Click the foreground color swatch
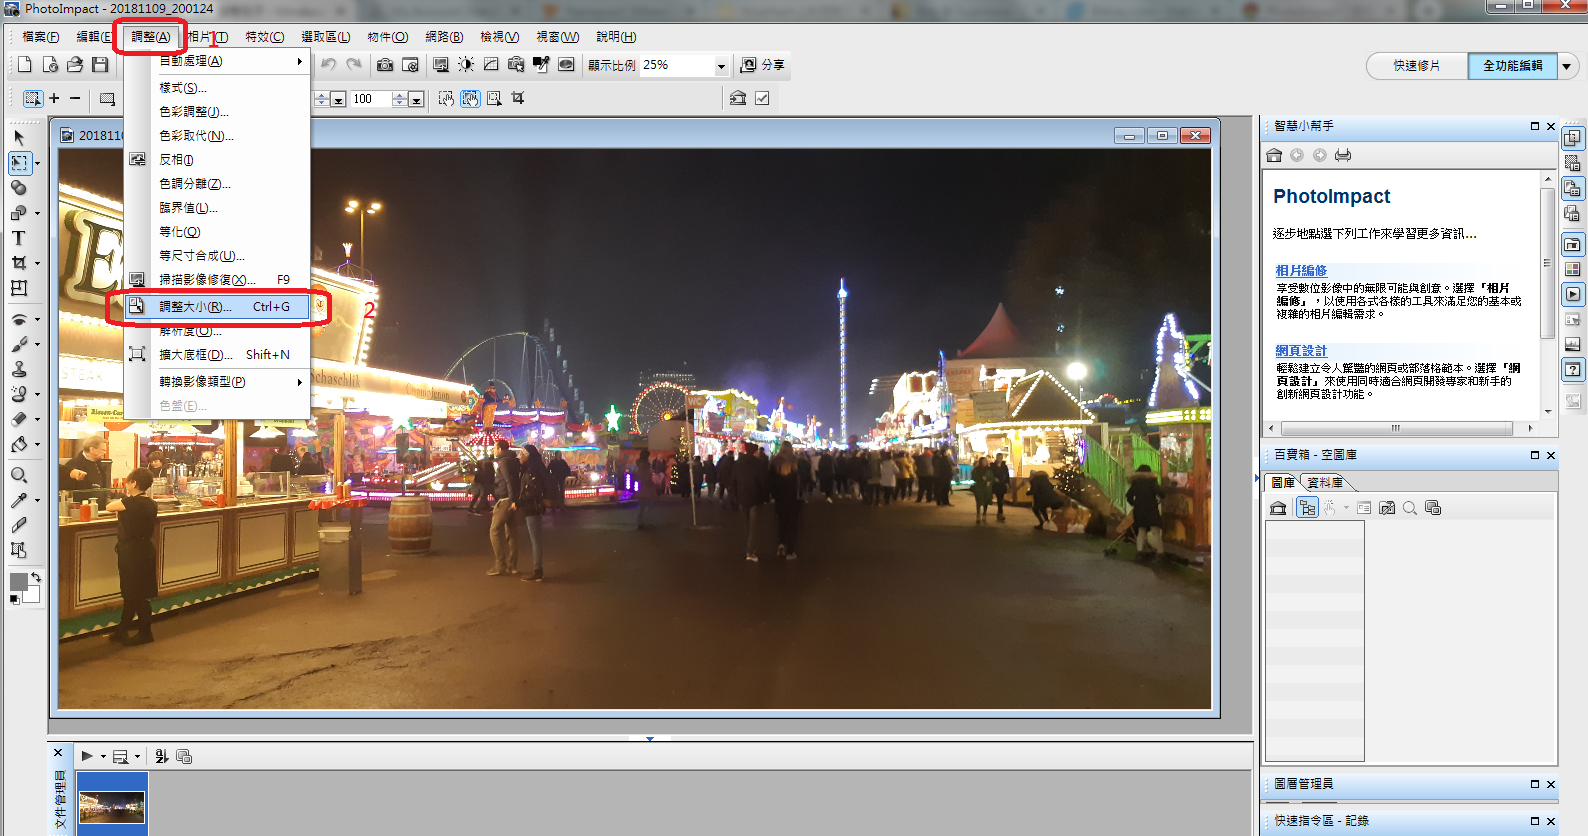The height and width of the screenshot is (836, 1588). pos(19,582)
